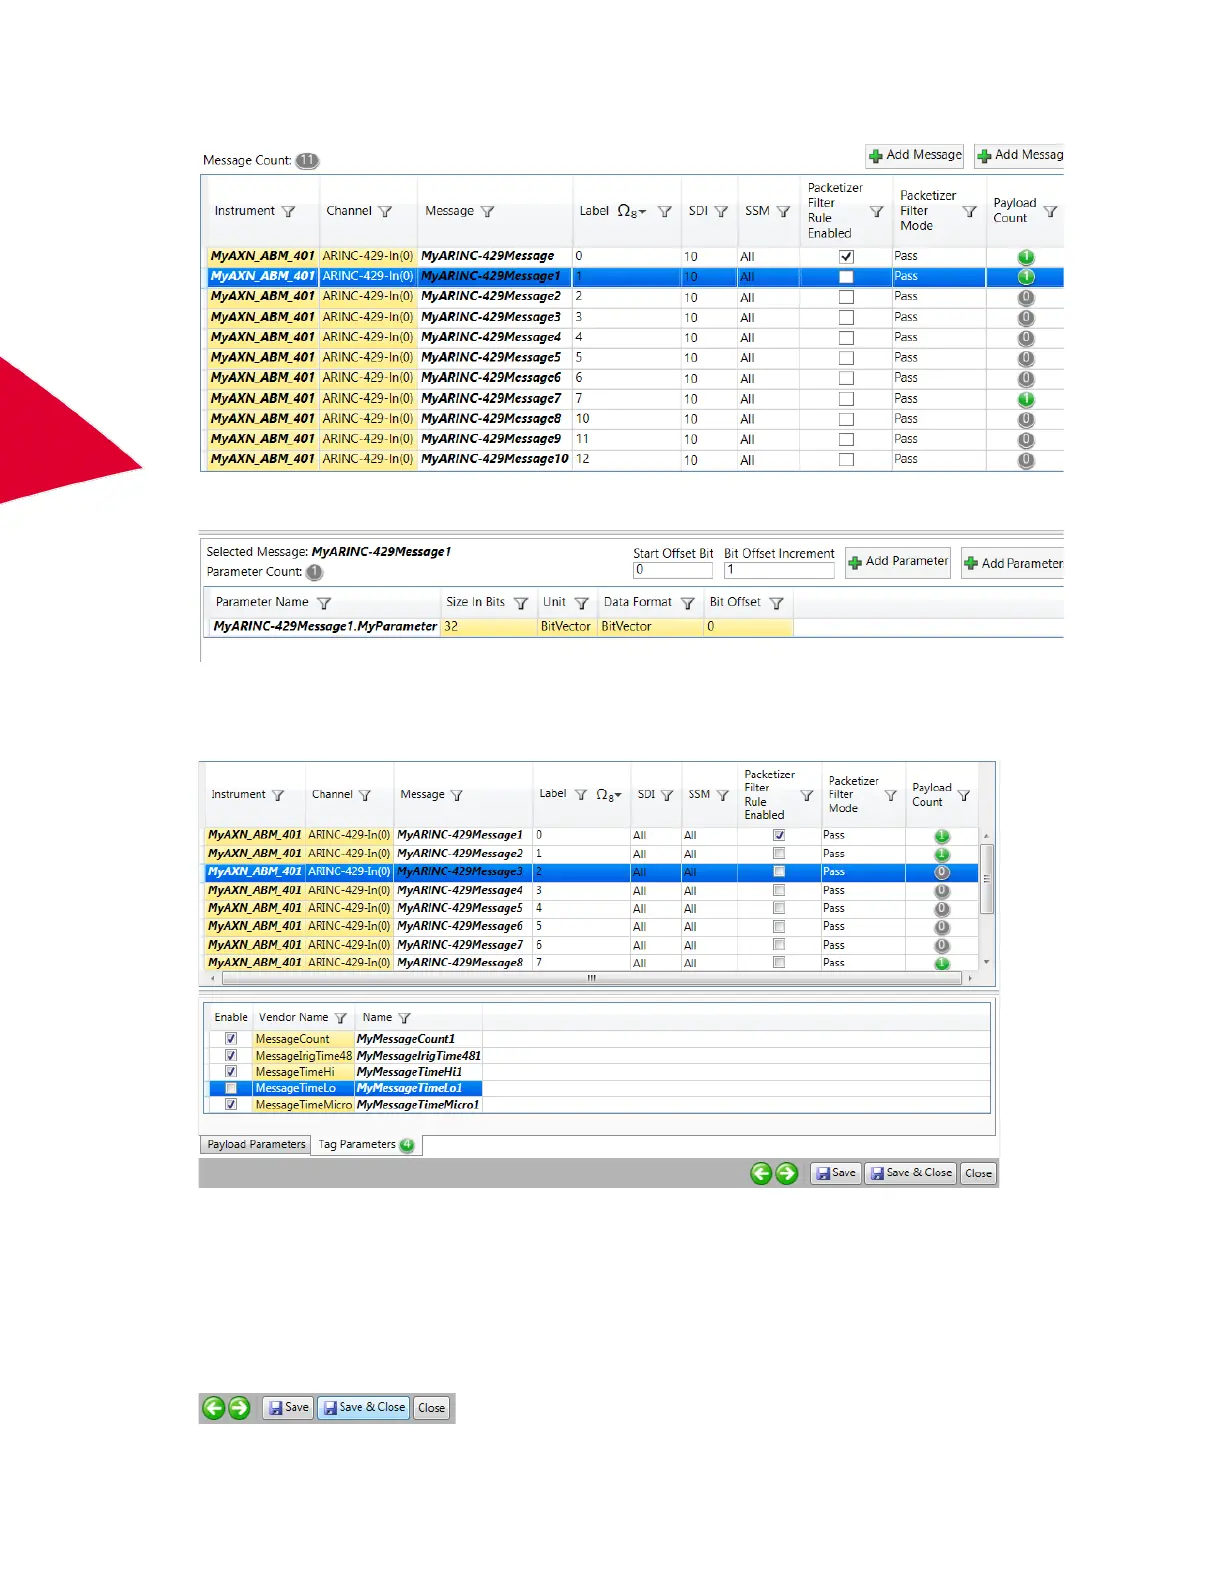Filter the Bit Offset column
This screenshot has width=1224, height=1584.
point(776,603)
